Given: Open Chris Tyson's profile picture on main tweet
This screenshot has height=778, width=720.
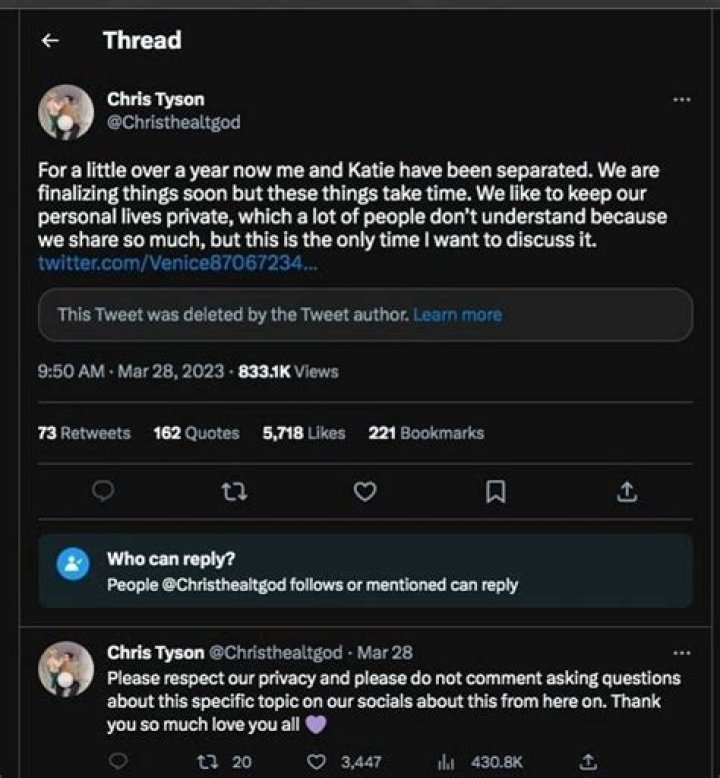Looking at the screenshot, I should tap(66, 112).
